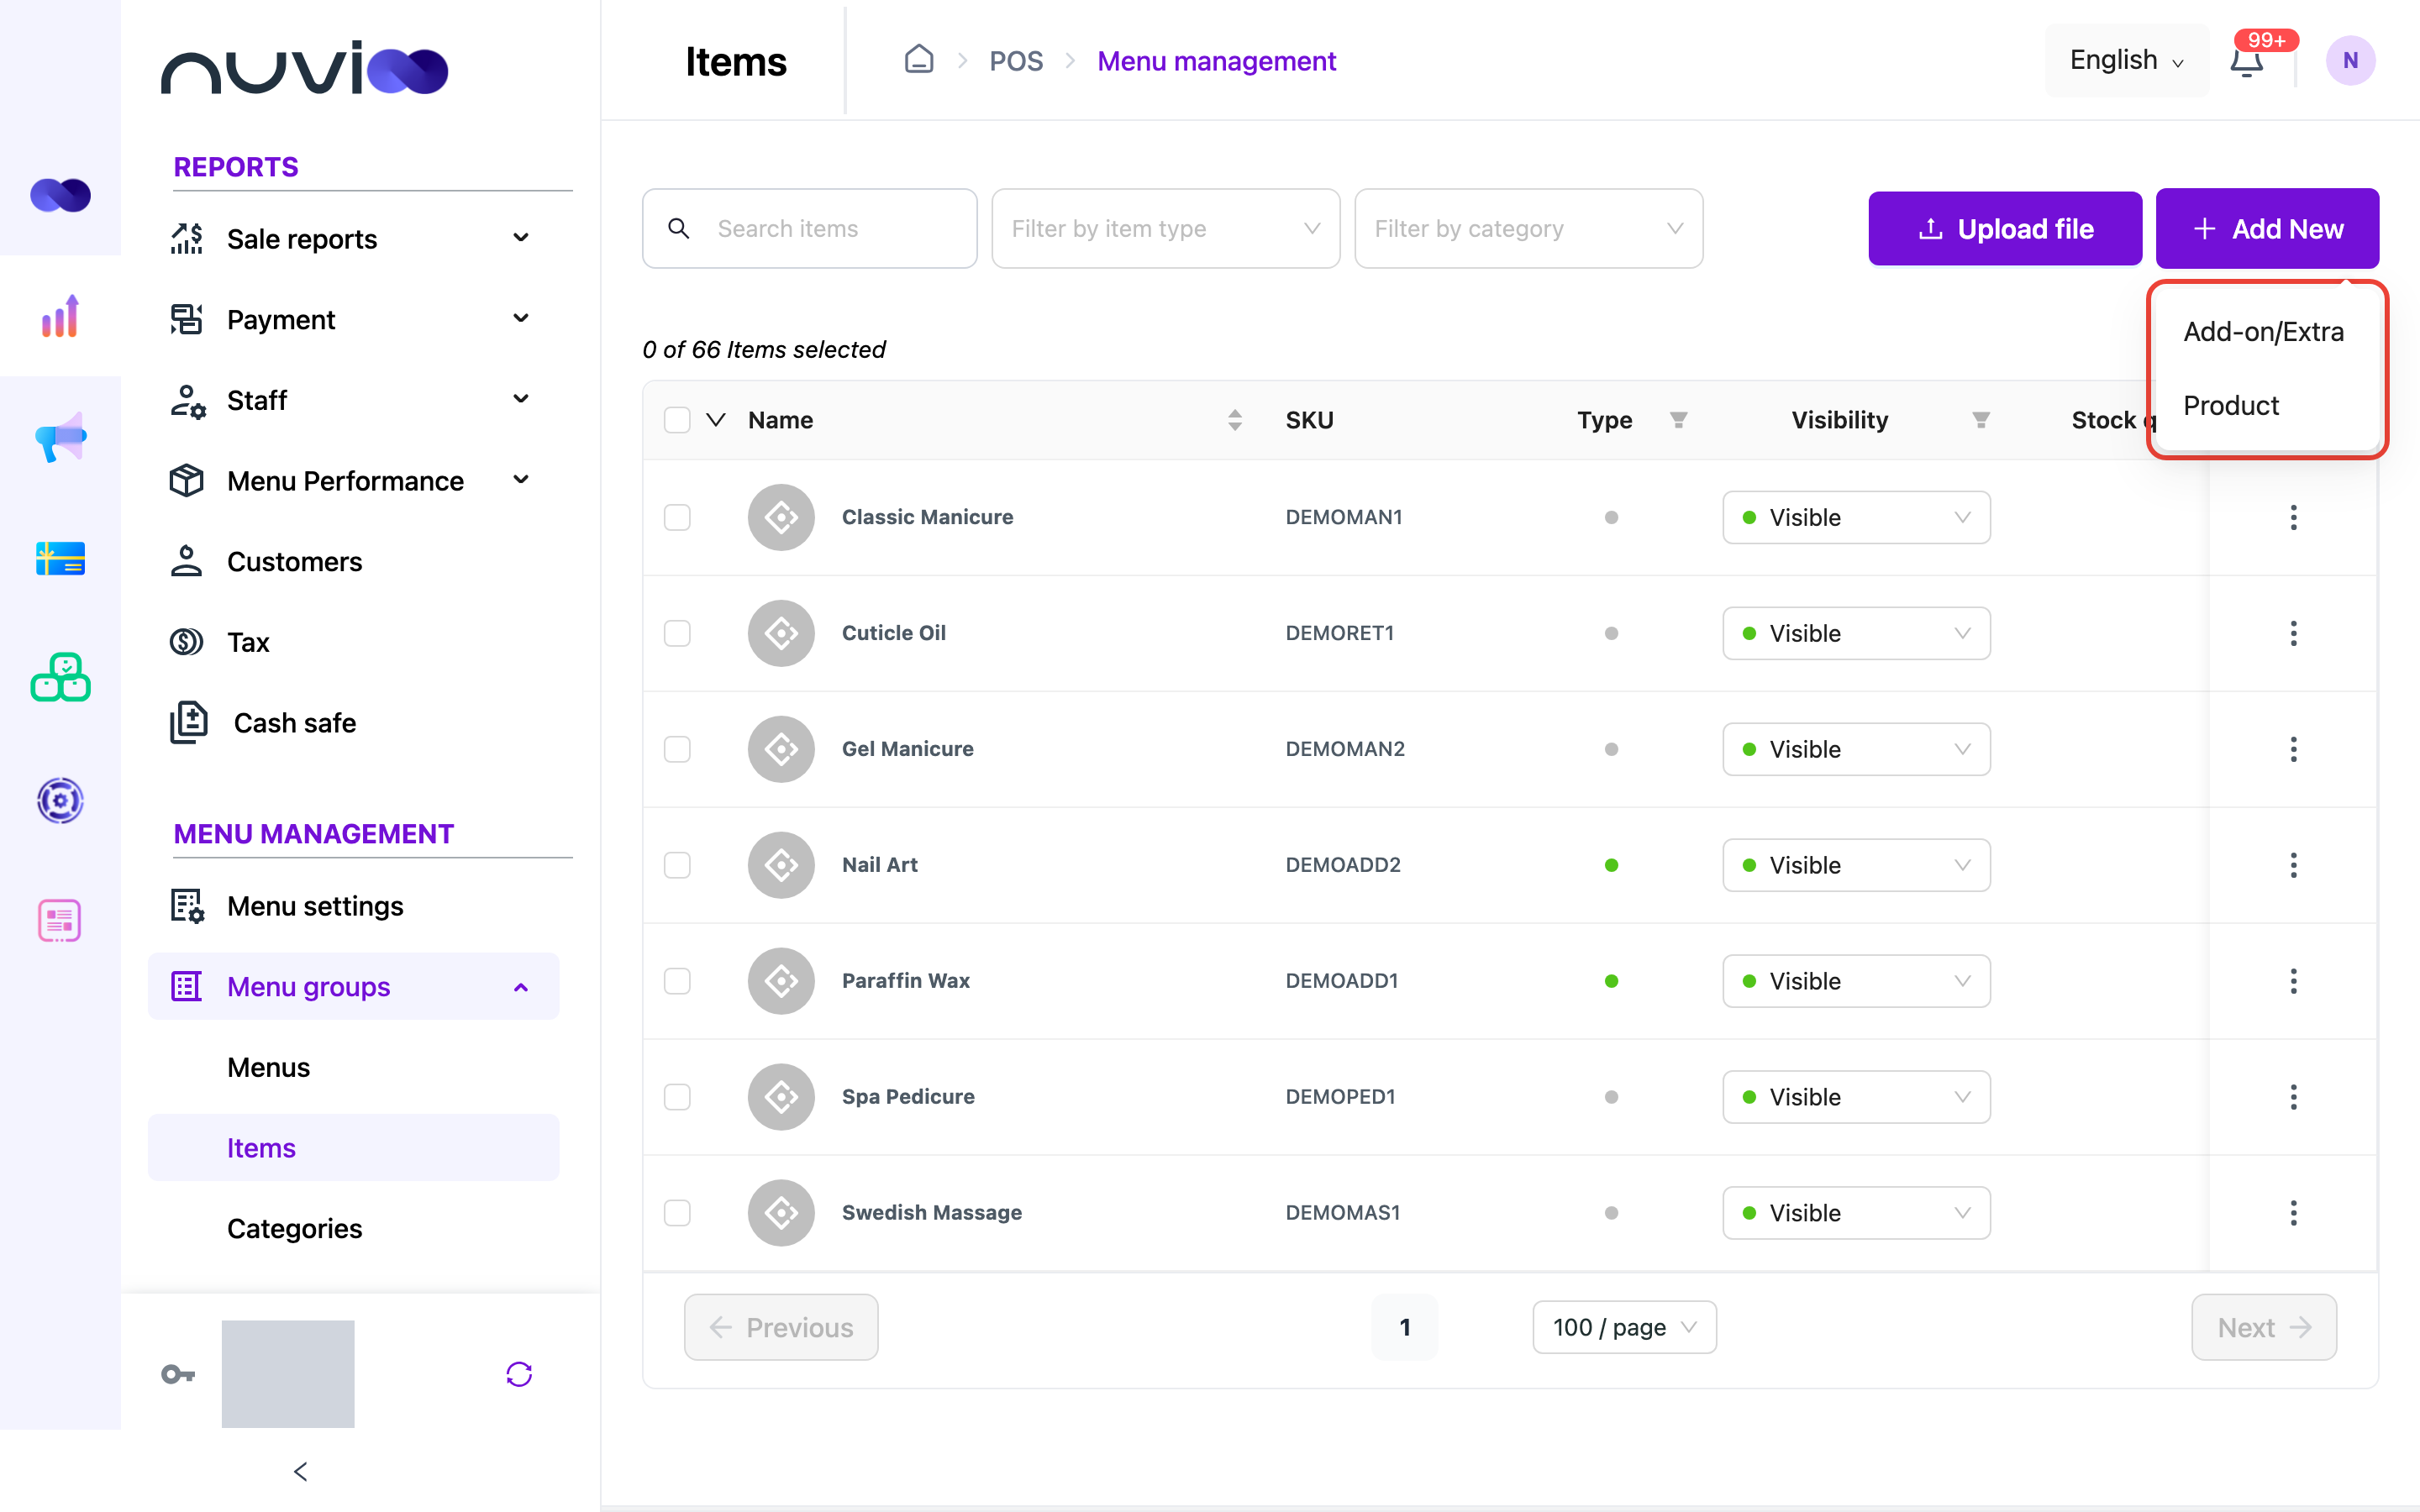Tick the select-all checkbox in table header
This screenshot has height=1512, width=2420.
677,420
